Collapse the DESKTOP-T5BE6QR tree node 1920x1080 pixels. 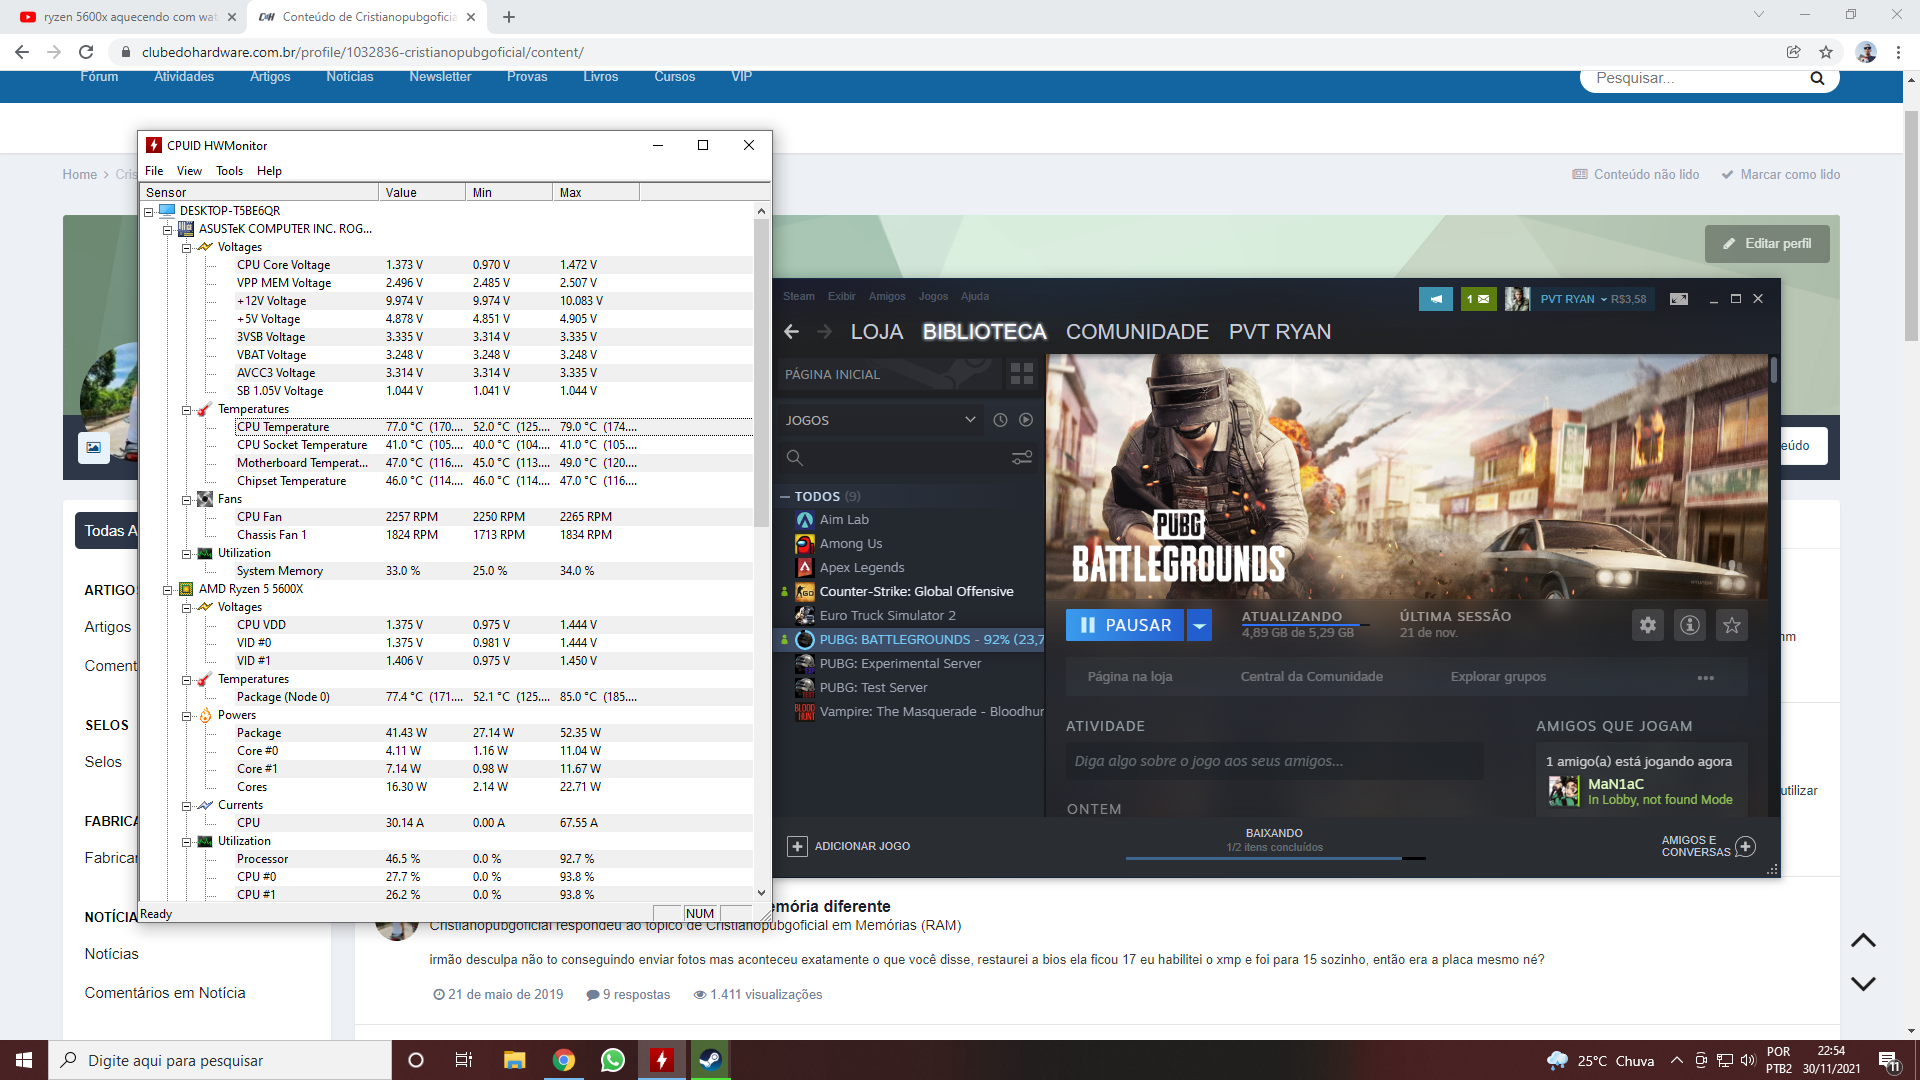[x=149, y=211]
